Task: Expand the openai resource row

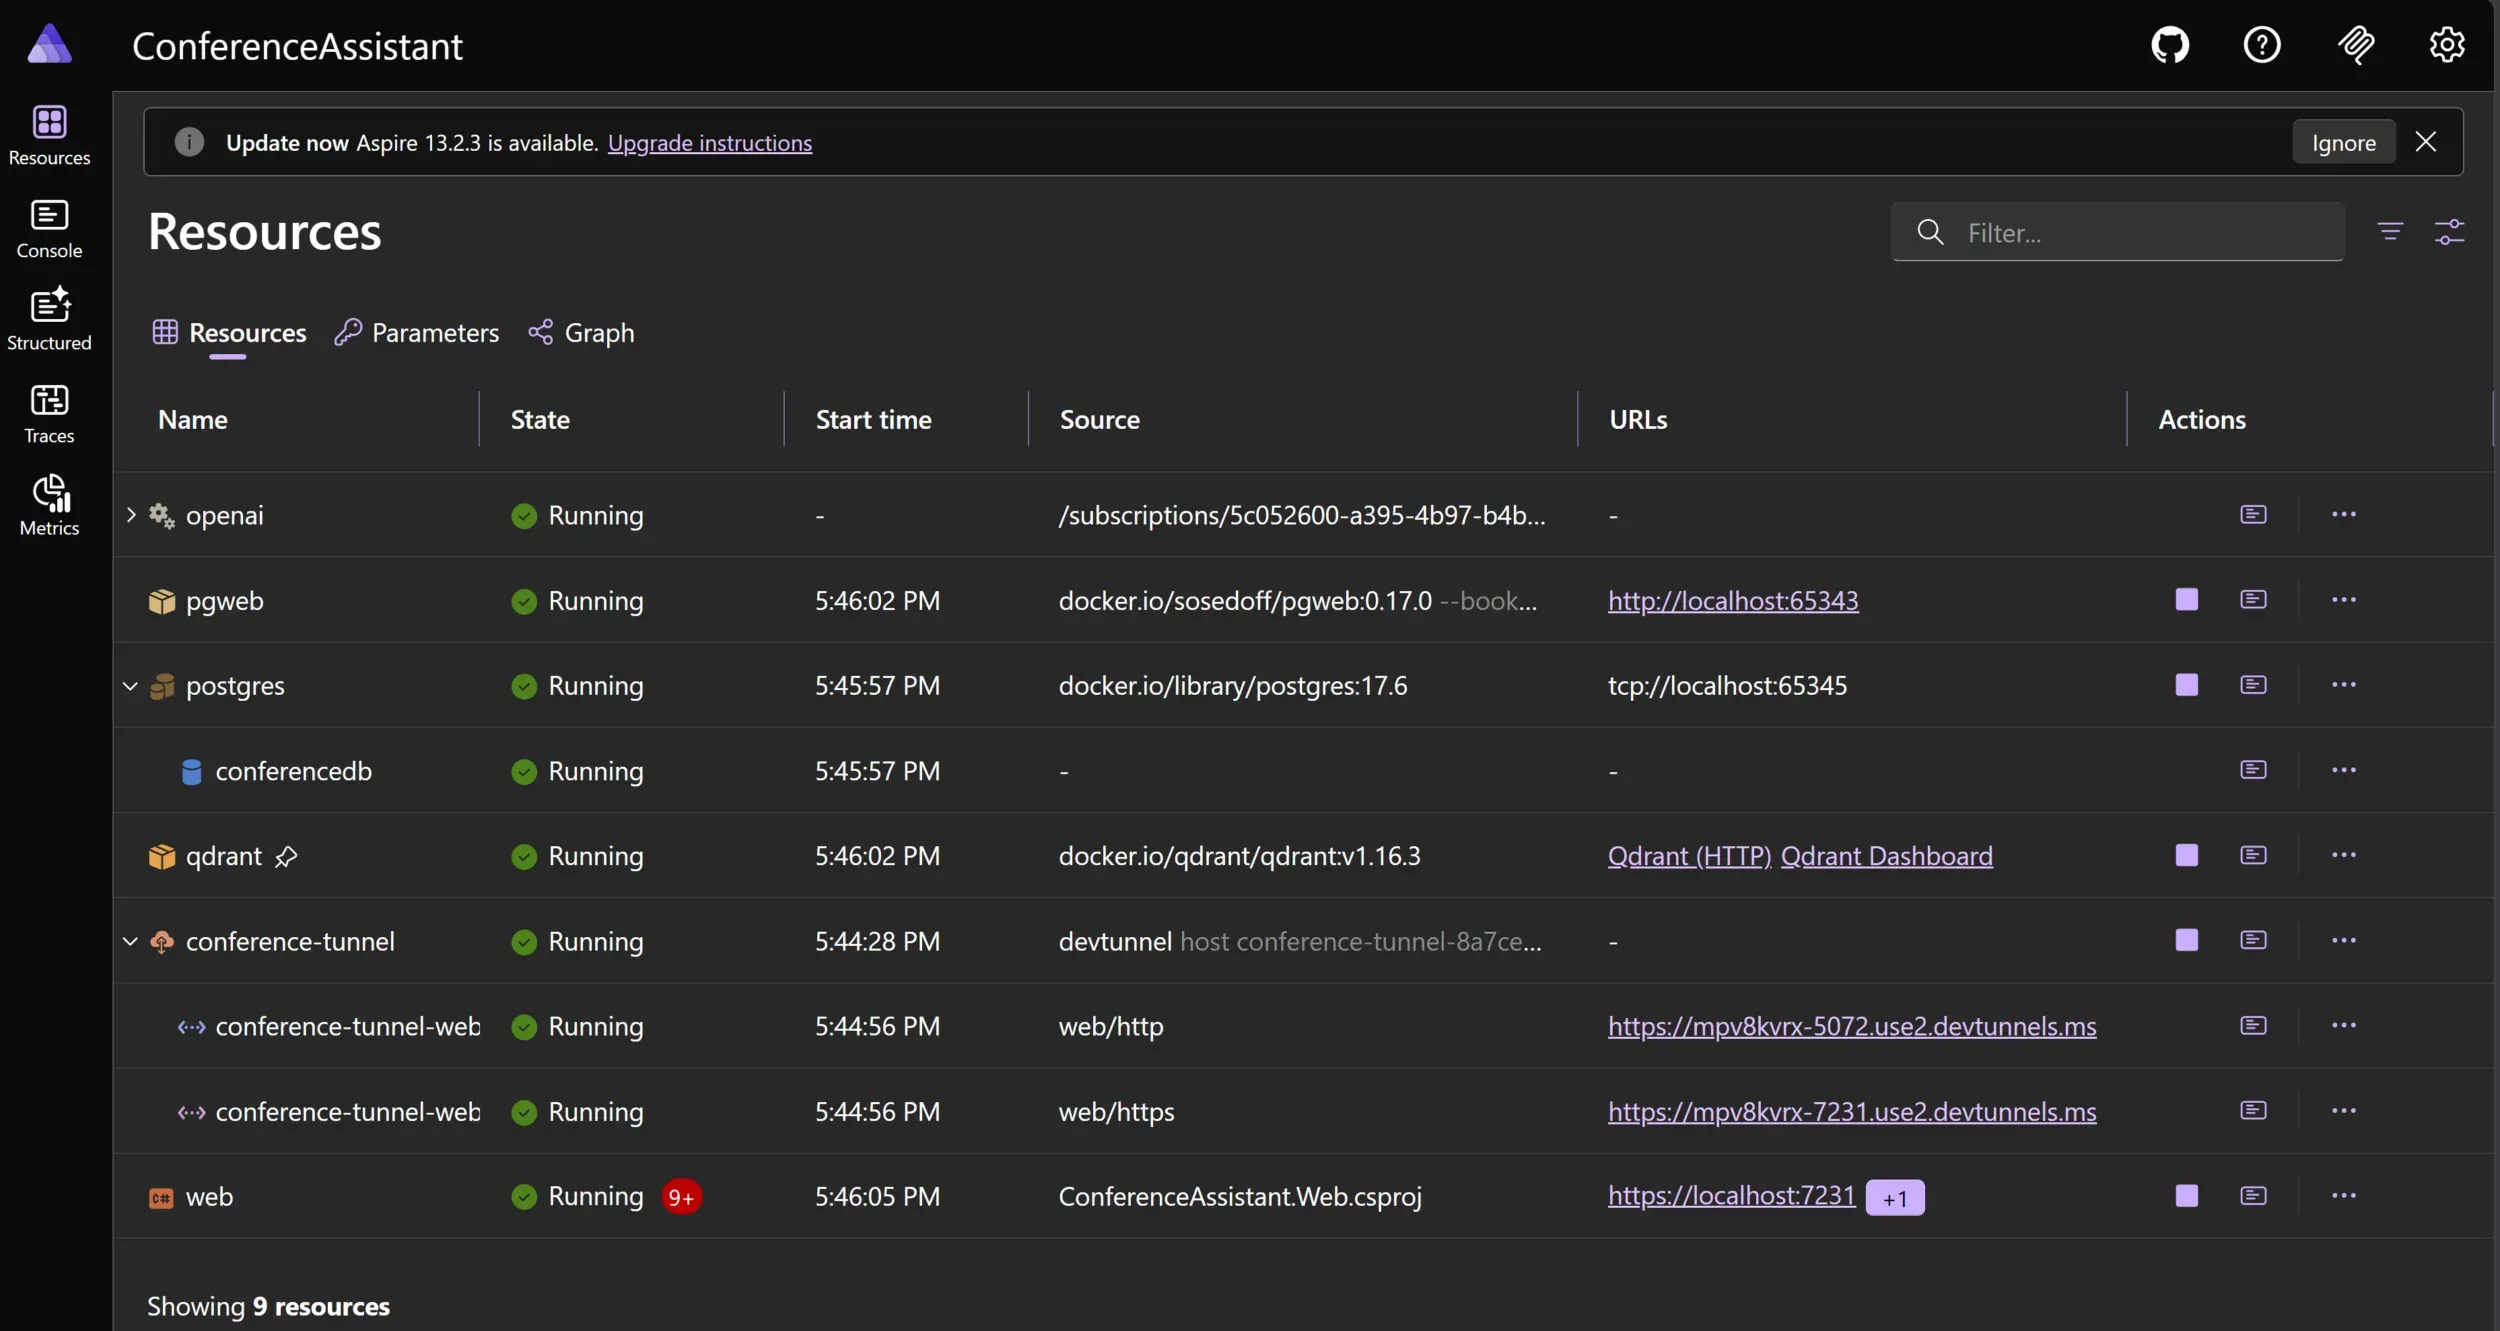Action: click(131, 515)
